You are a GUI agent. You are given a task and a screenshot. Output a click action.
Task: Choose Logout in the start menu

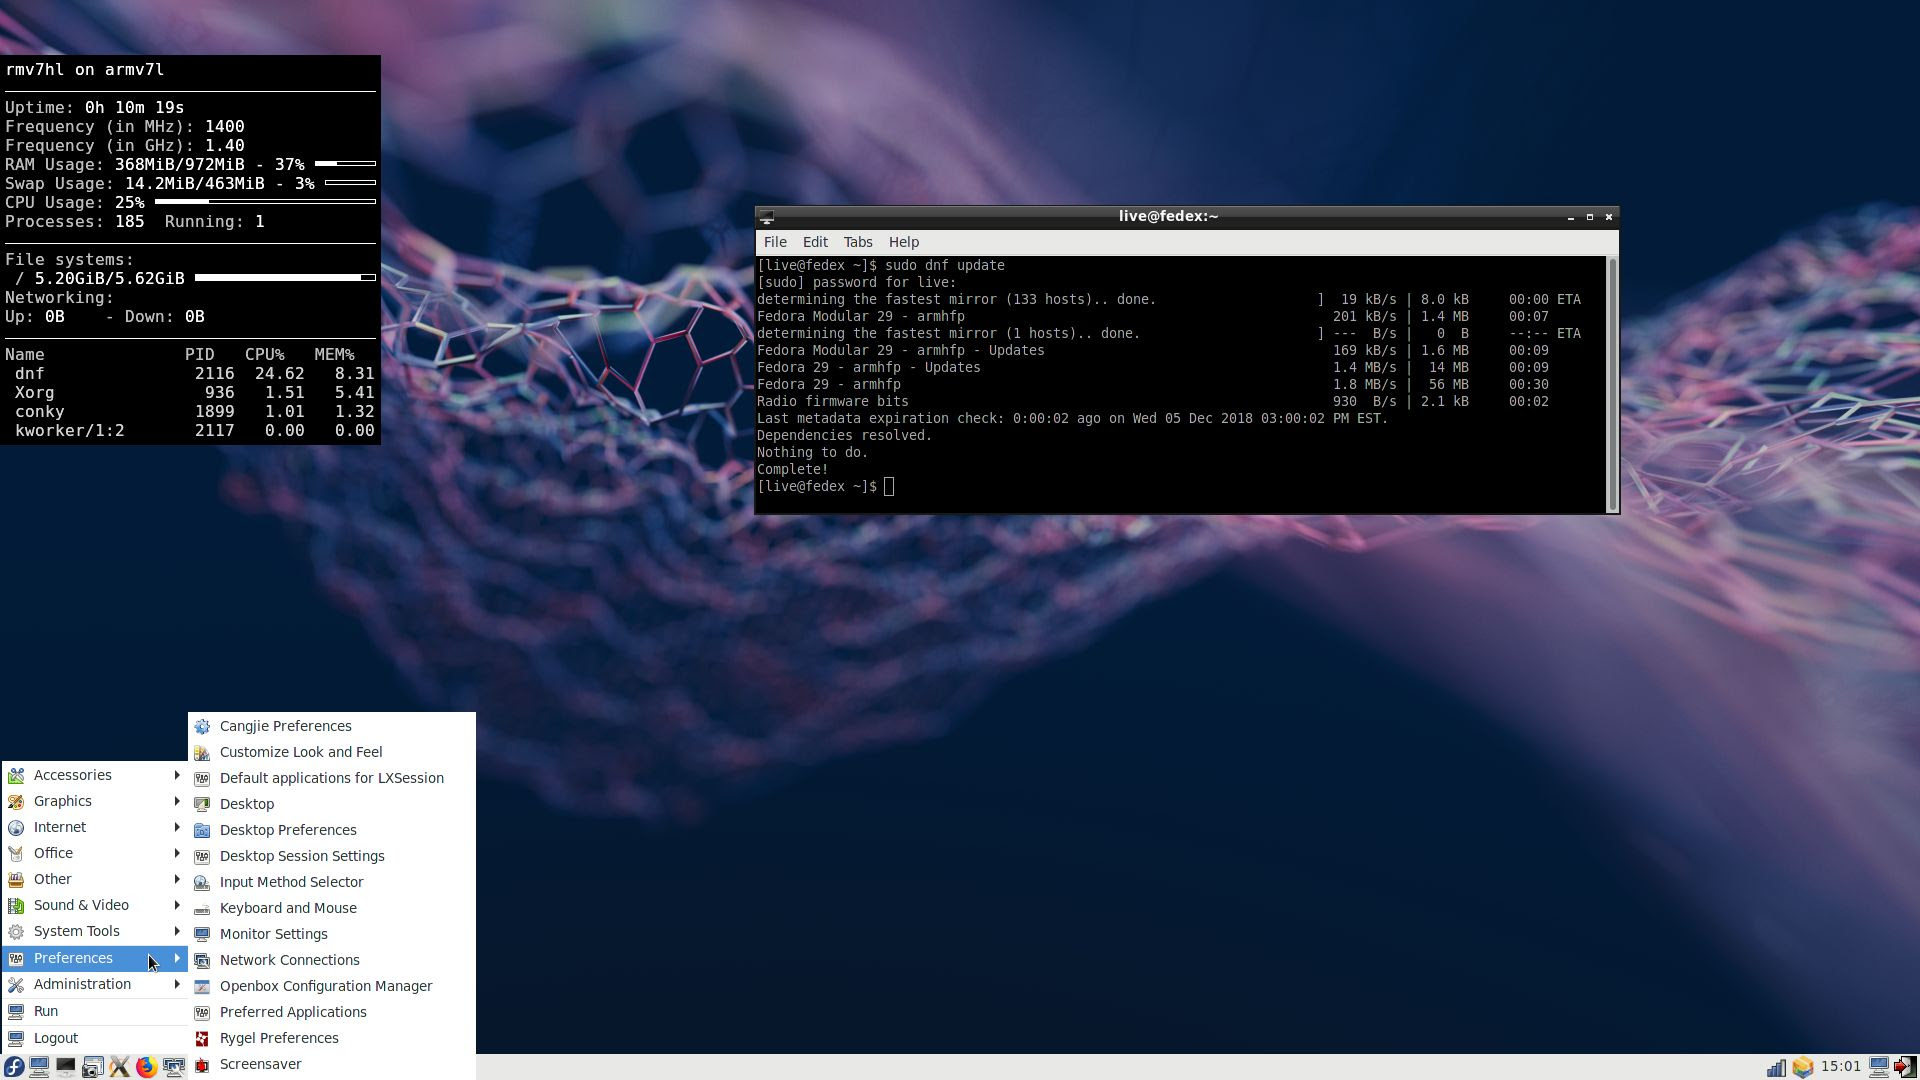point(55,1038)
